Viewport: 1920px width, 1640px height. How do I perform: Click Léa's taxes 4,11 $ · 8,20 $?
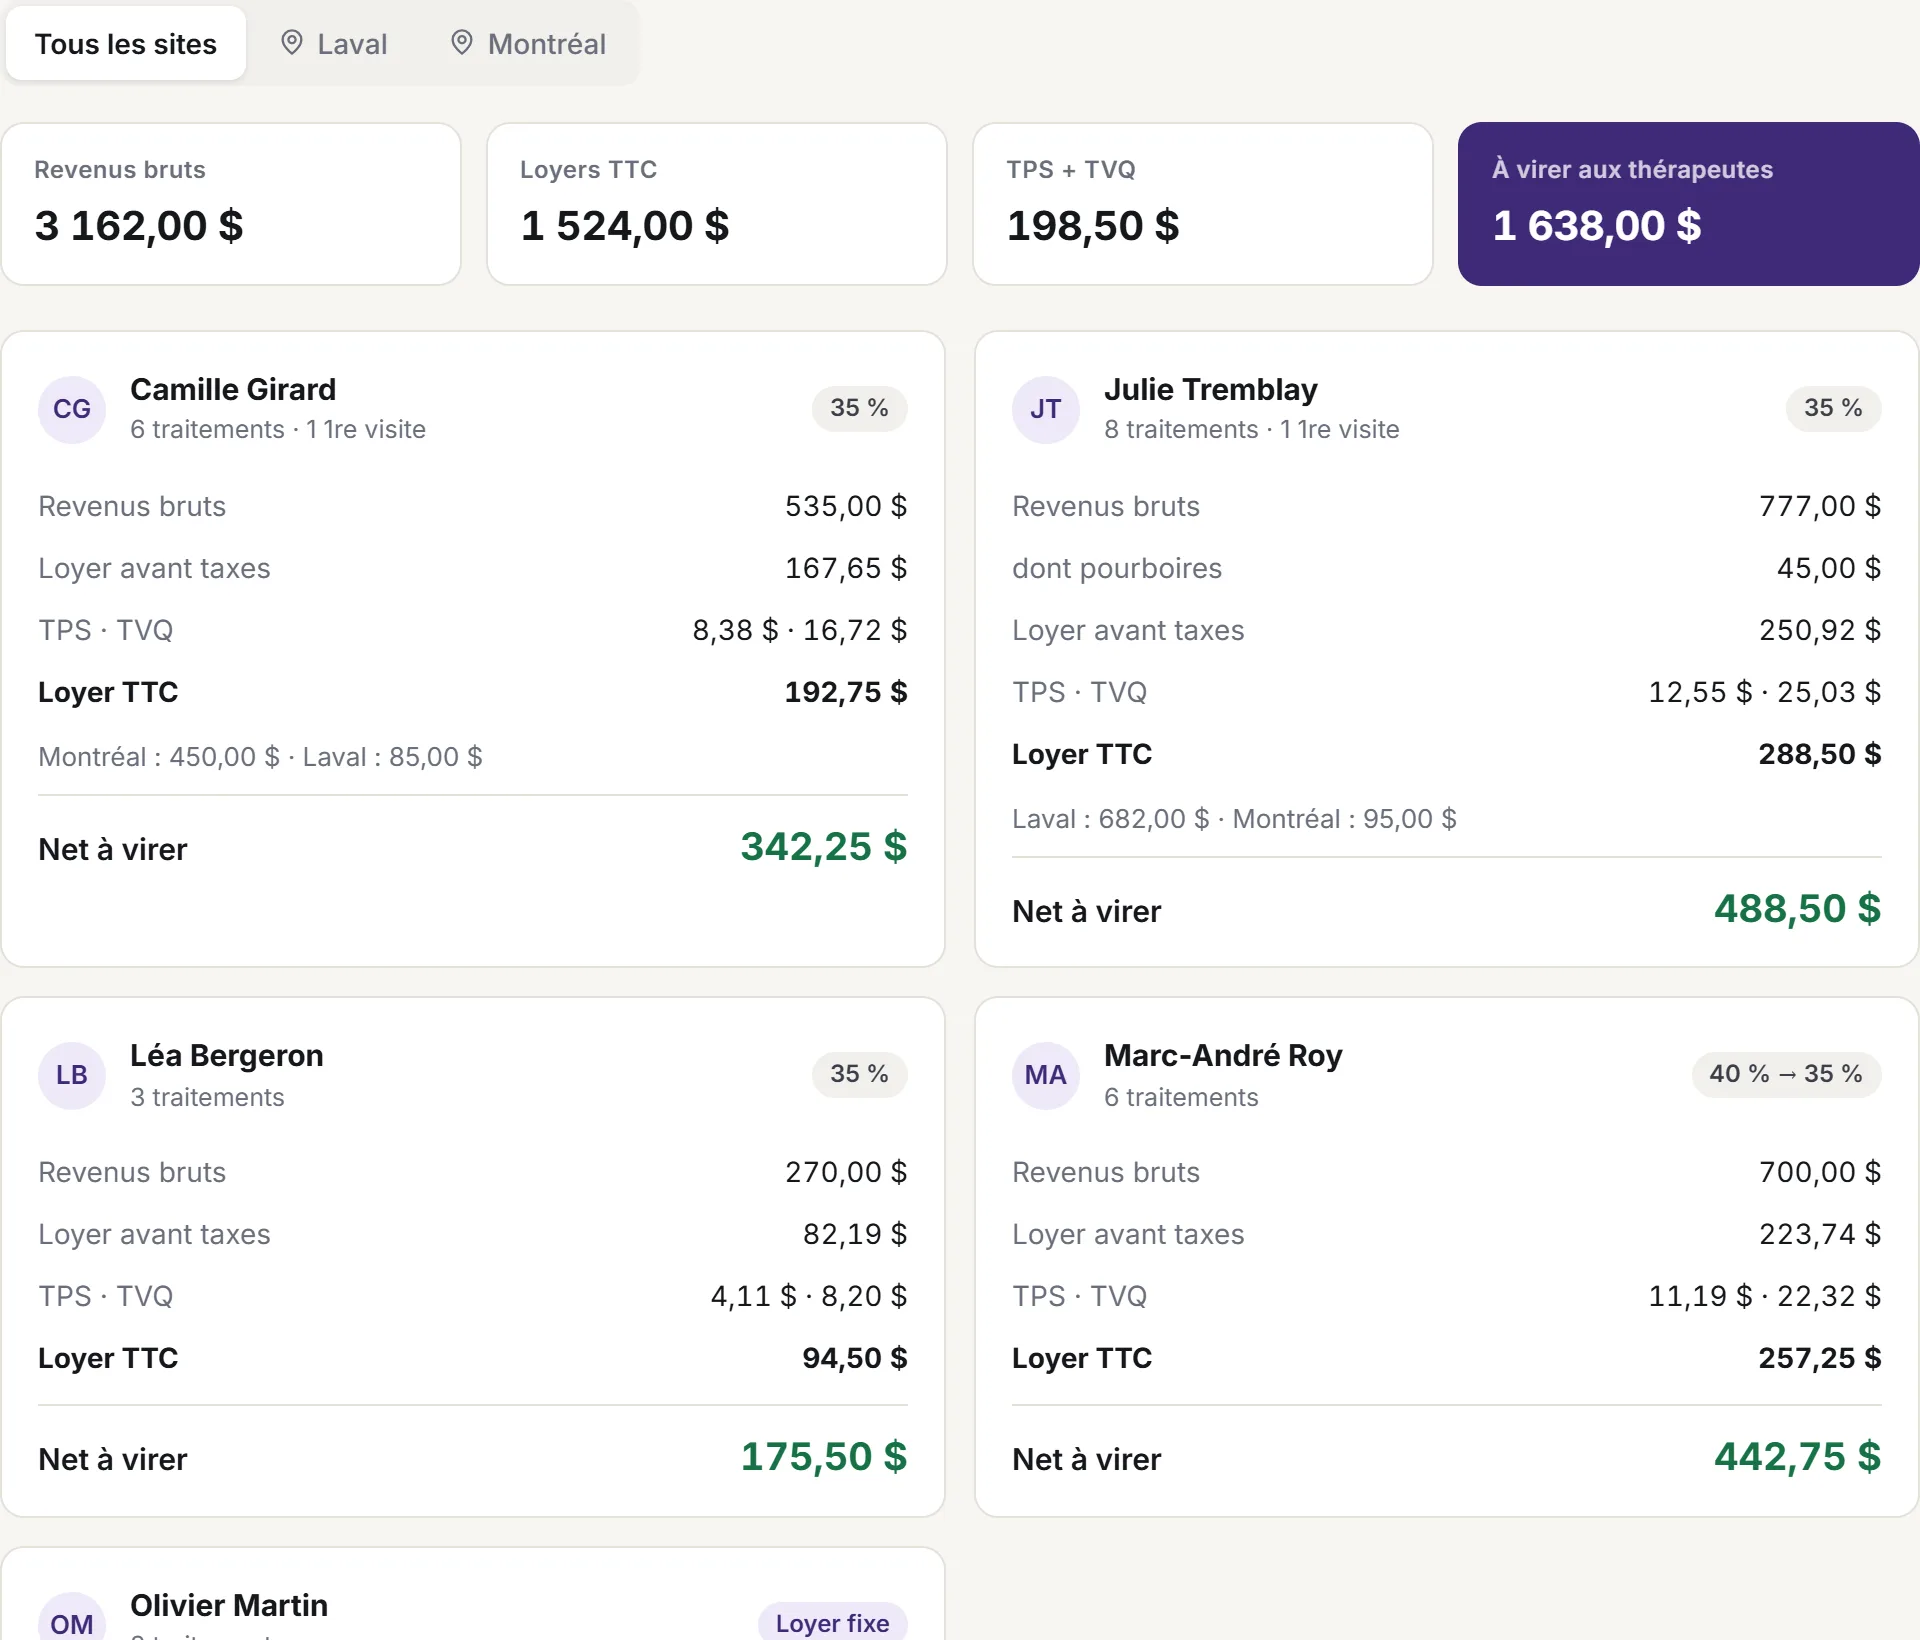(809, 1296)
